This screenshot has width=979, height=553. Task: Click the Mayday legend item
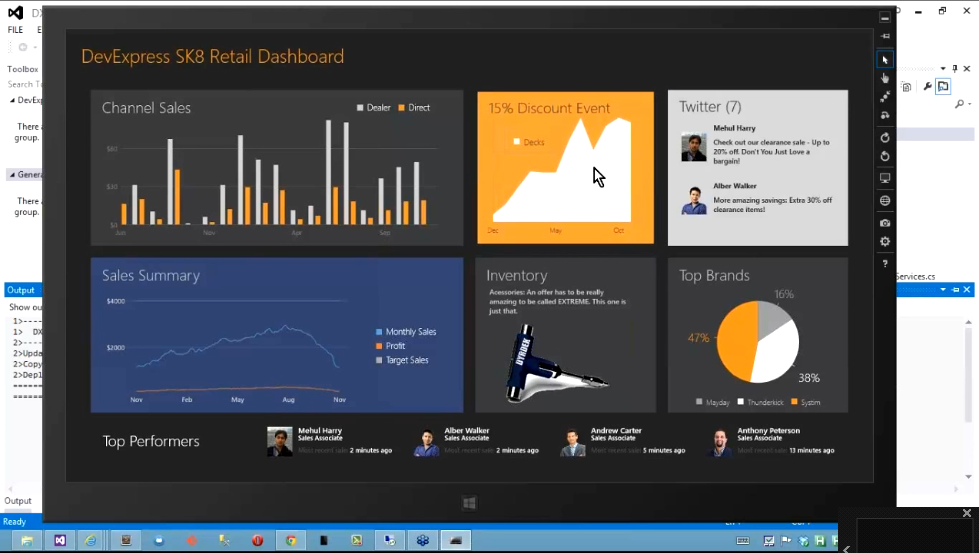713,403
